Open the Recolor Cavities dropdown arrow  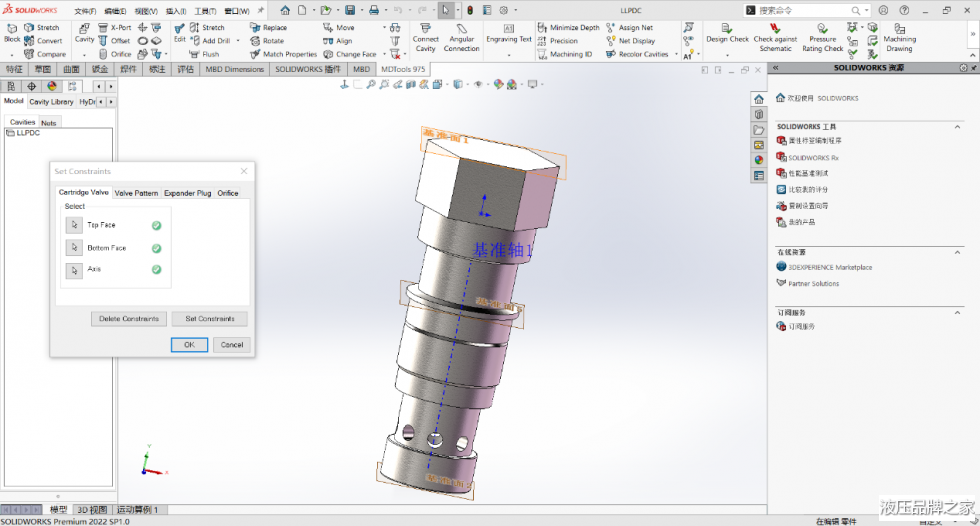tap(675, 54)
